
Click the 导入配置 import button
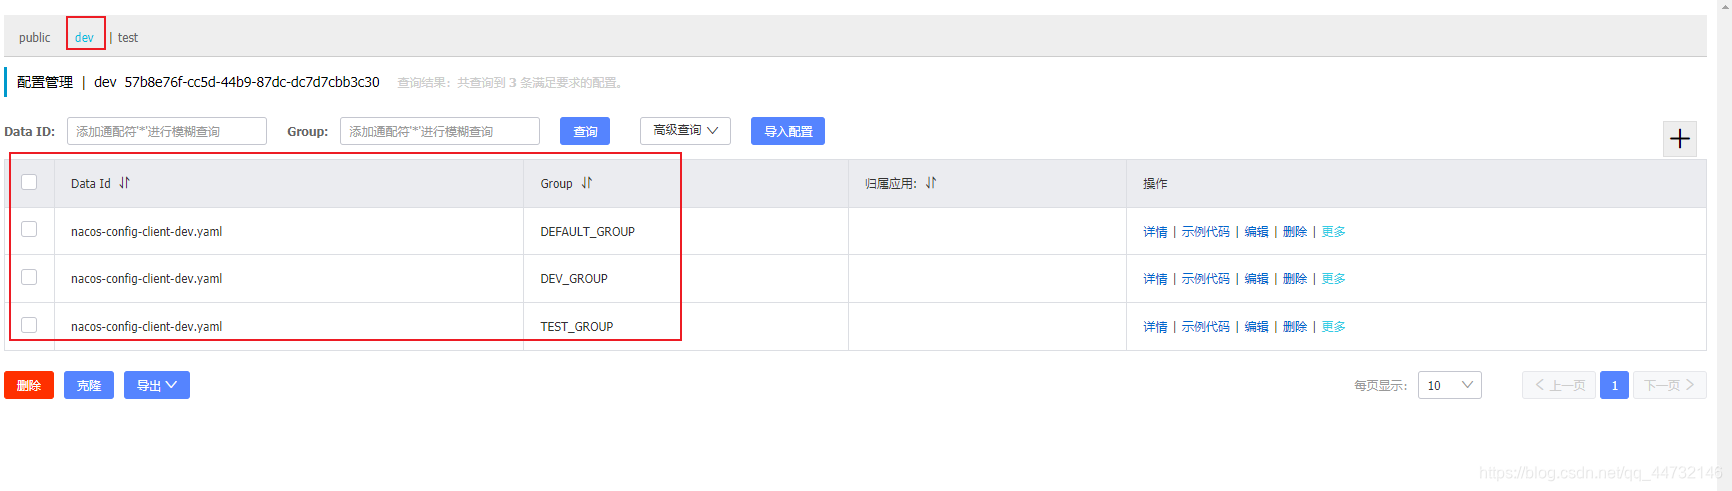point(788,131)
